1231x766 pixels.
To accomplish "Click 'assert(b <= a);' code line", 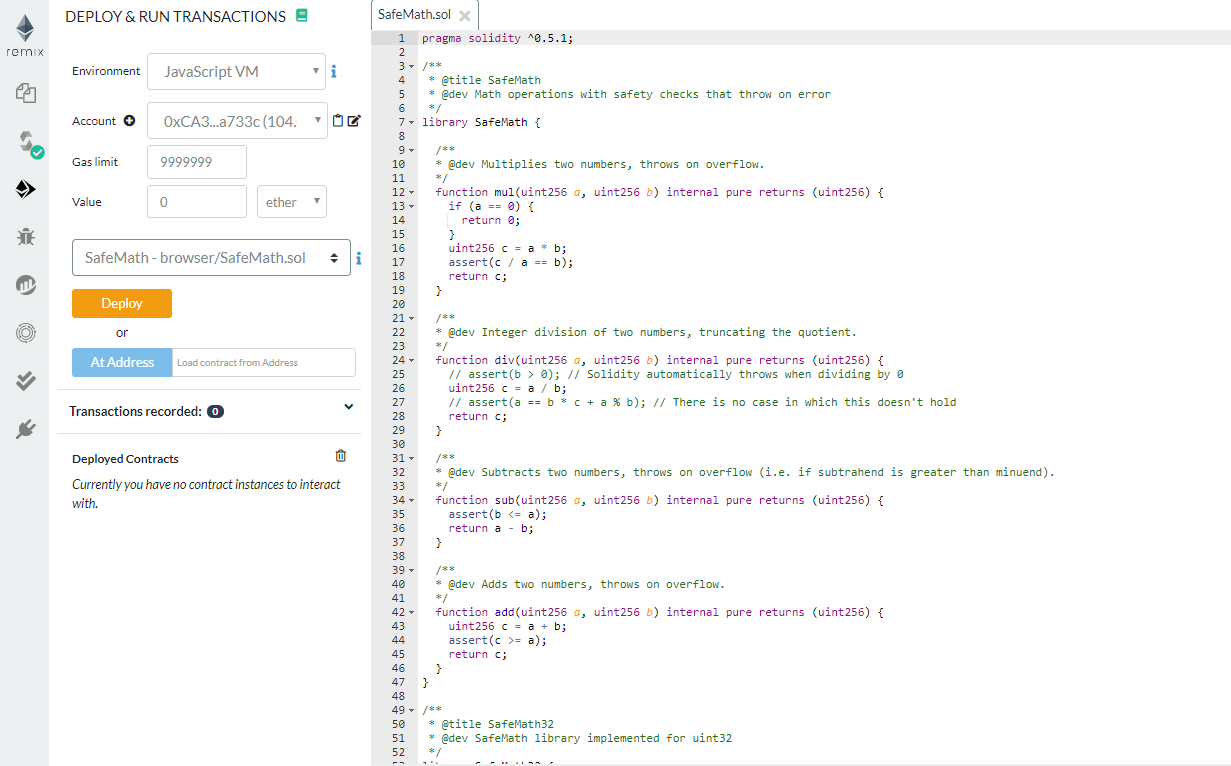I will pyautogui.click(x=498, y=514).
